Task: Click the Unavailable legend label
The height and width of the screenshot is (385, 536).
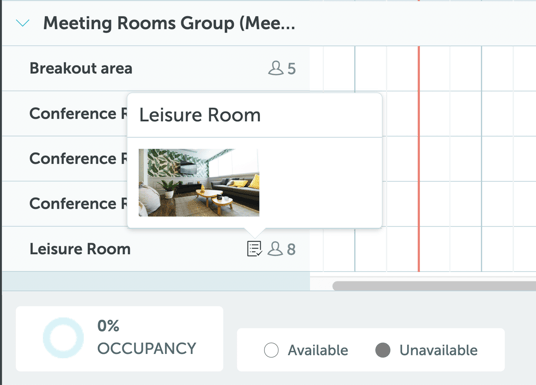Action: click(439, 350)
